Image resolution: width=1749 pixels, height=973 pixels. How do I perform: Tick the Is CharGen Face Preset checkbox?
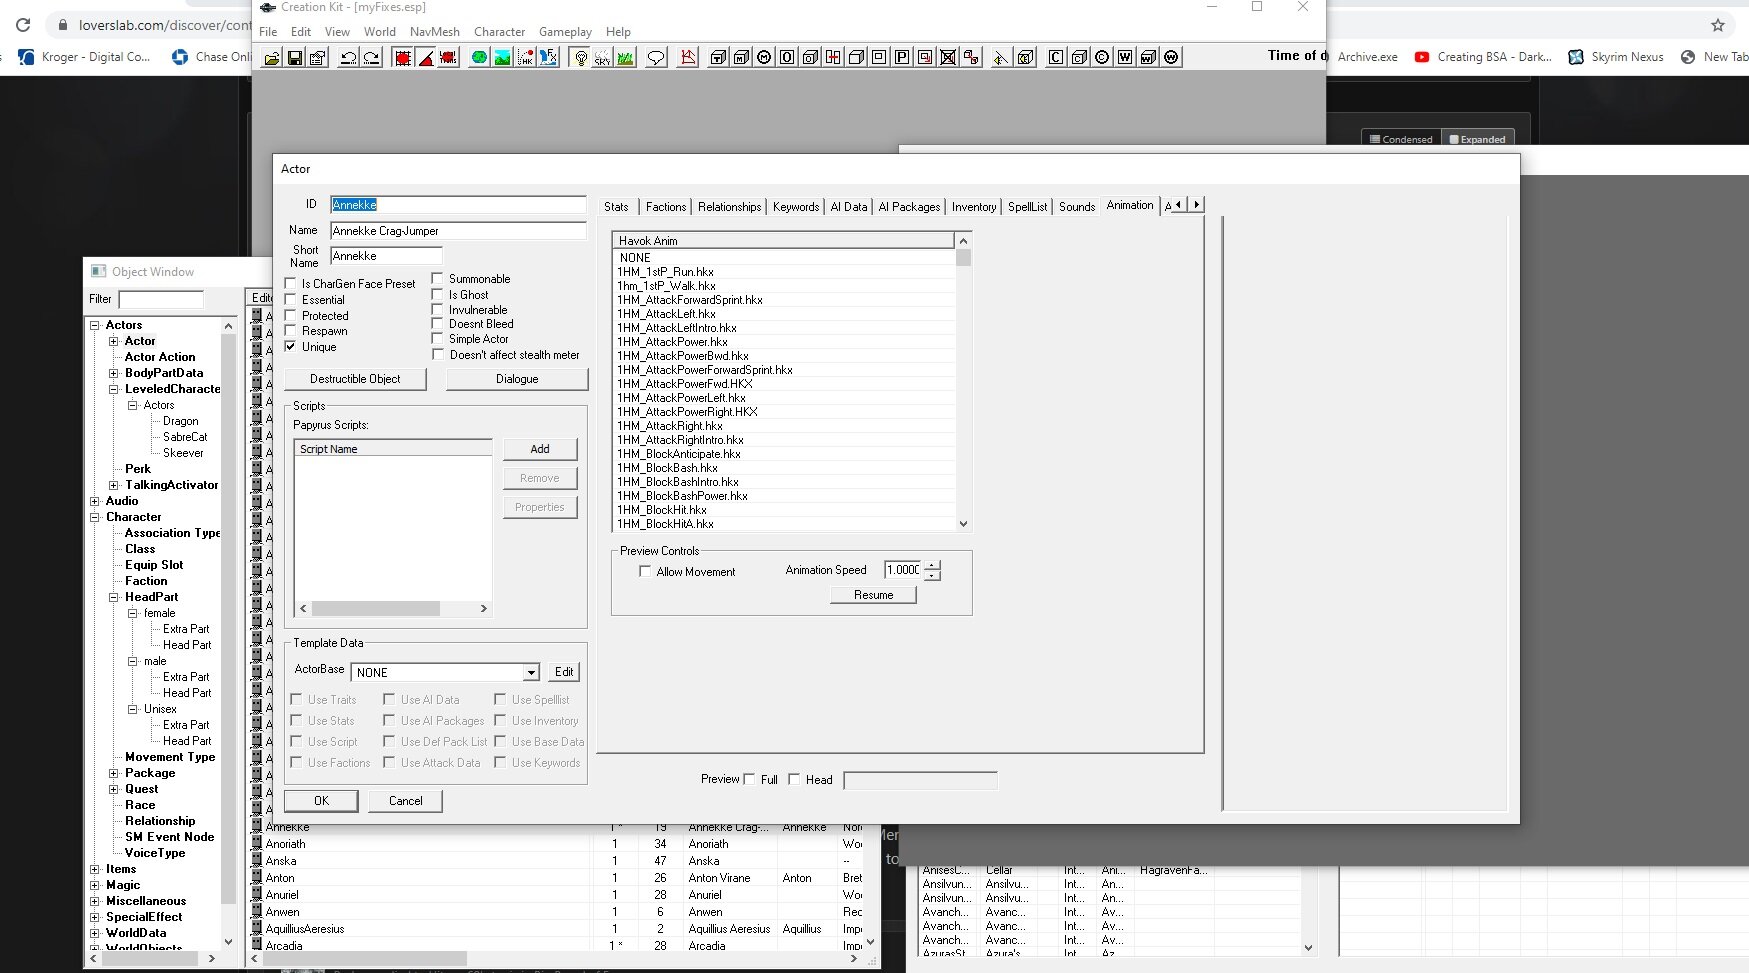point(291,284)
